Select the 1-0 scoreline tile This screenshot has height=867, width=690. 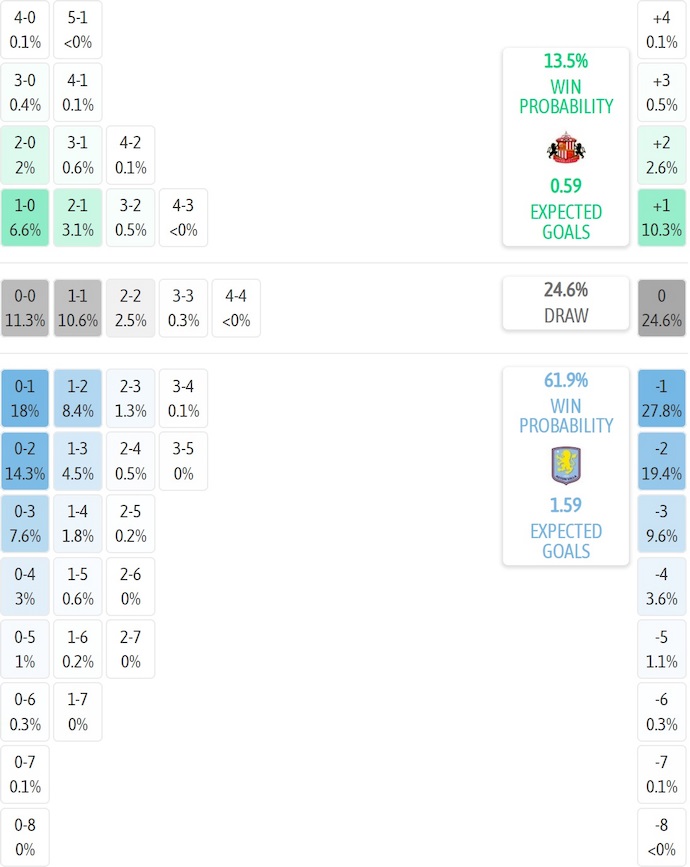click(25, 218)
